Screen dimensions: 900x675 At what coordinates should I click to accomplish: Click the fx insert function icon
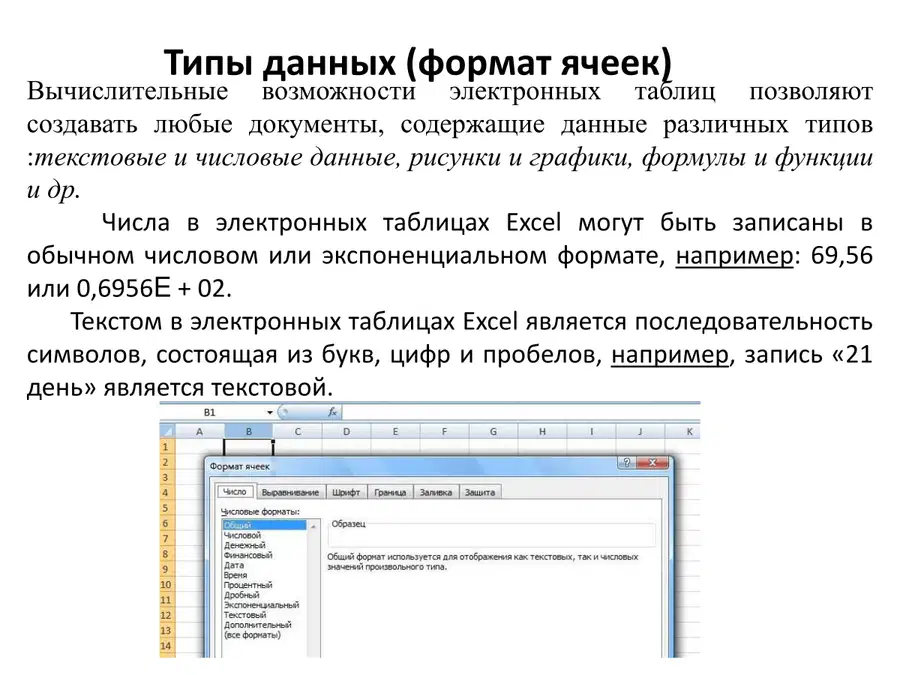tap(332, 412)
